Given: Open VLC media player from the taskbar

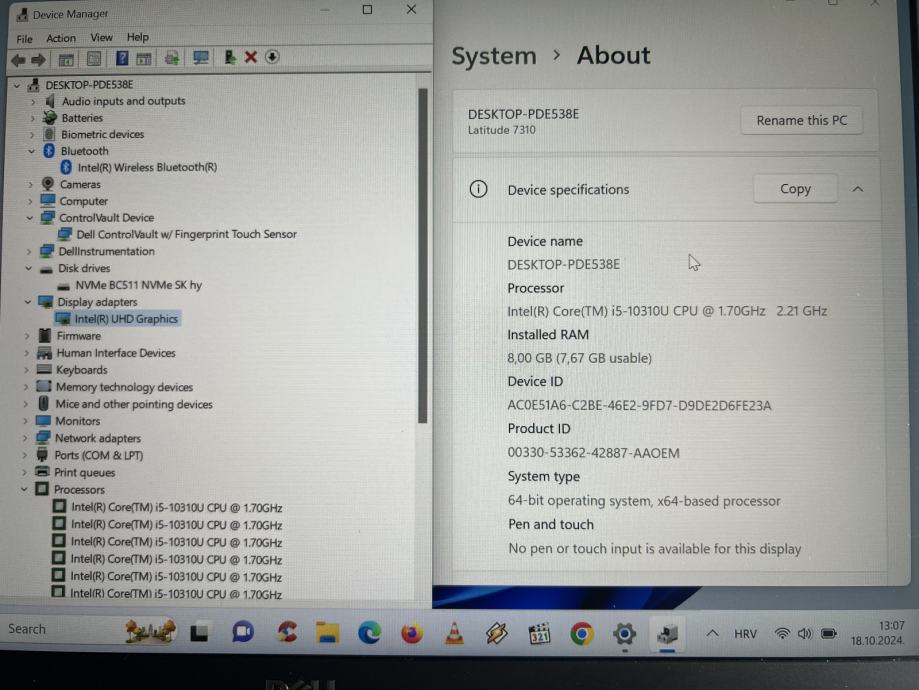Looking at the screenshot, I should (x=454, y=634).
